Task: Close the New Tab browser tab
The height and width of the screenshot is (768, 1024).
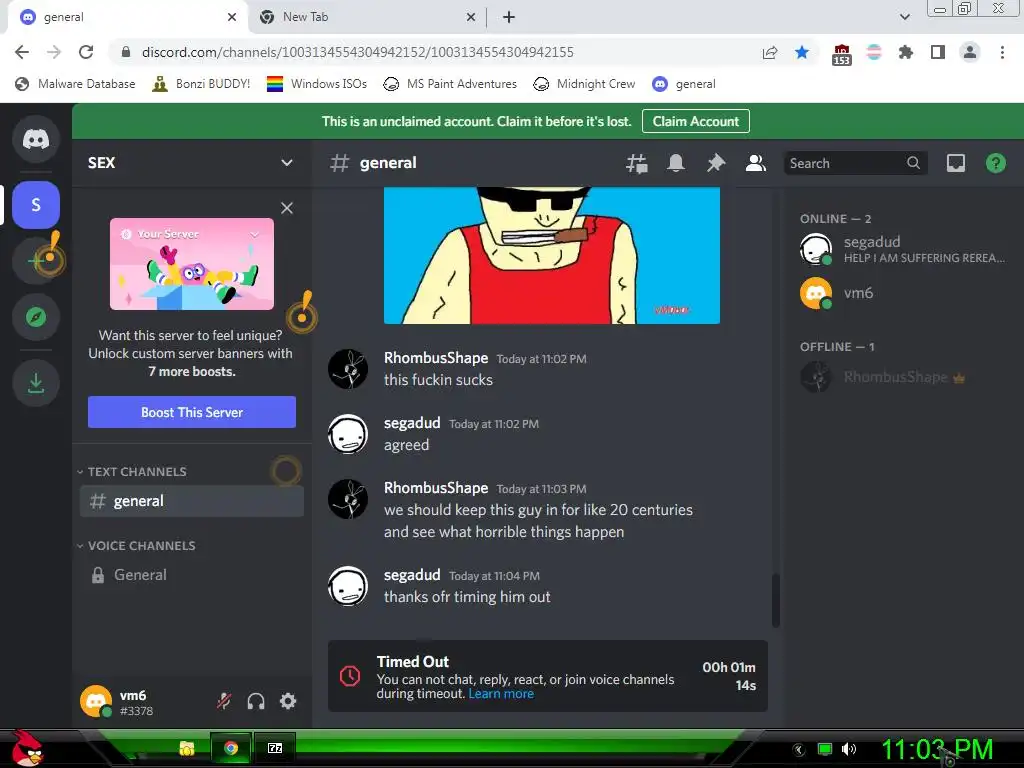Action: [471, 17]
